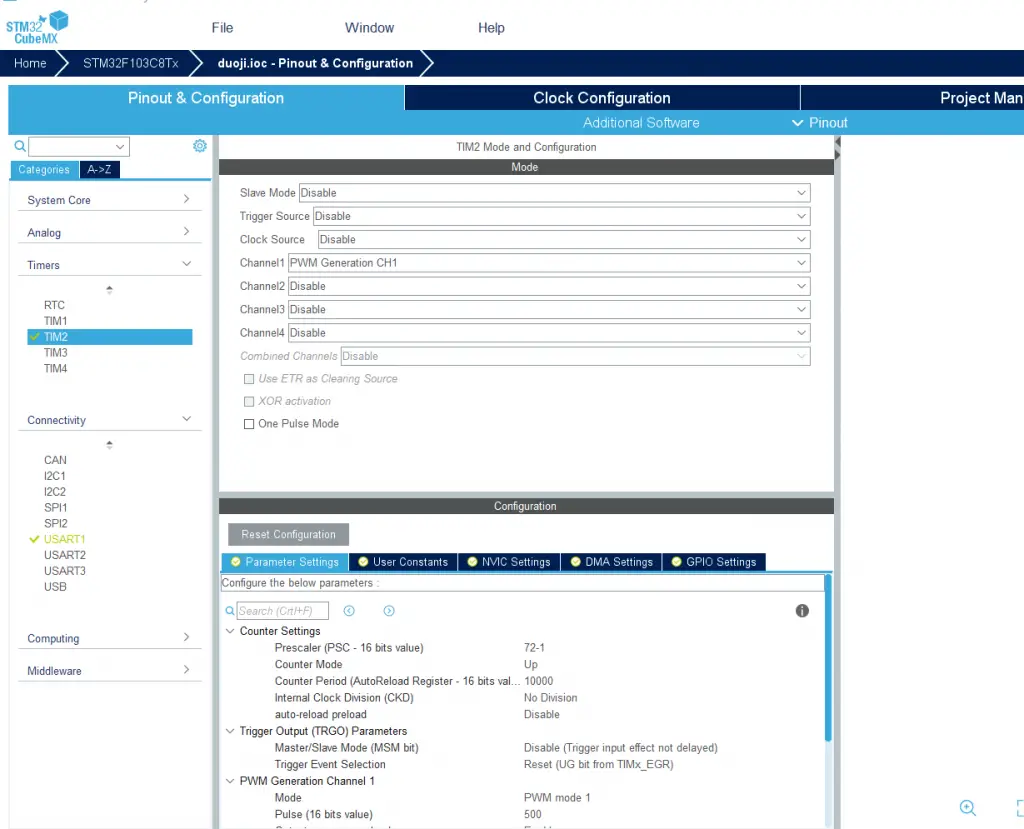Open the Combined Channels dropdown
The width and height of the screenshot is (1024, 829).
(575, 356)
